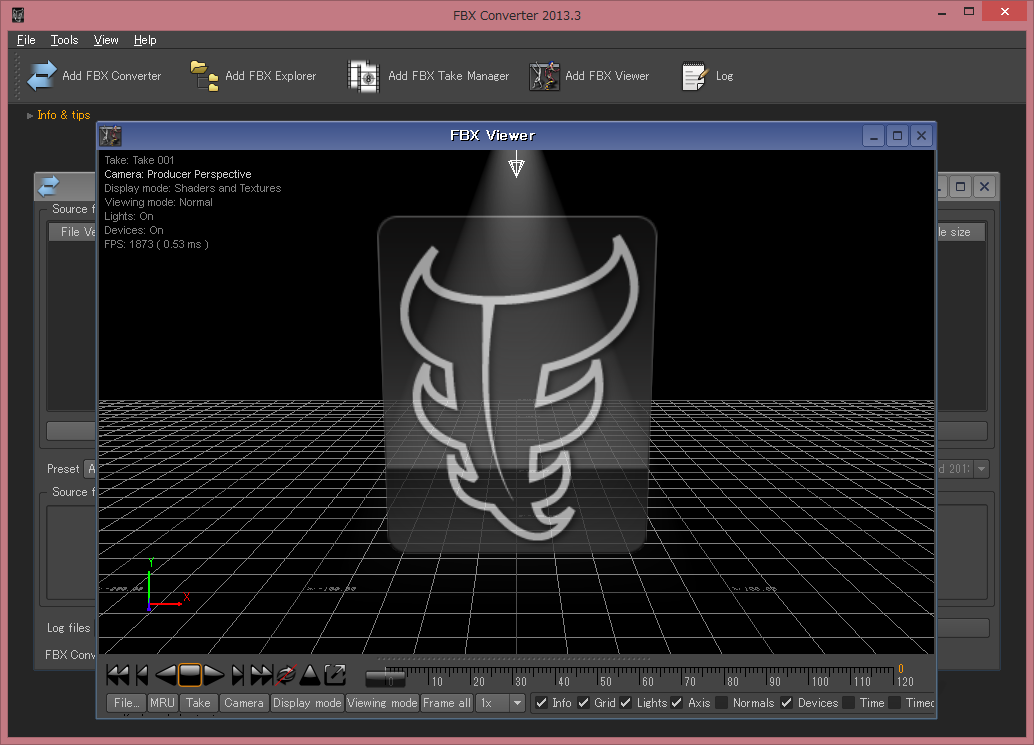This screenshot has height=745, width=1034.
Task: Close the background FBX Converter panel
Action: coord(985,187)
